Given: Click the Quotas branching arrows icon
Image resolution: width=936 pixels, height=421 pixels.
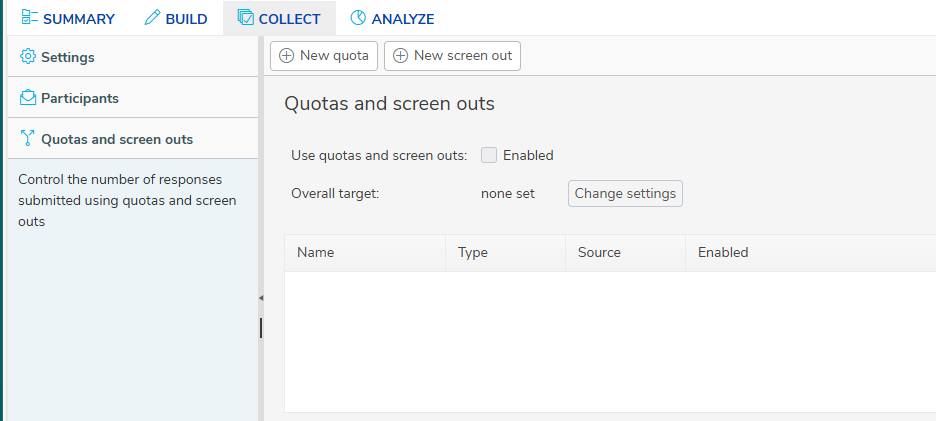Looking at the screenshot, I should [x=27, y=139].
